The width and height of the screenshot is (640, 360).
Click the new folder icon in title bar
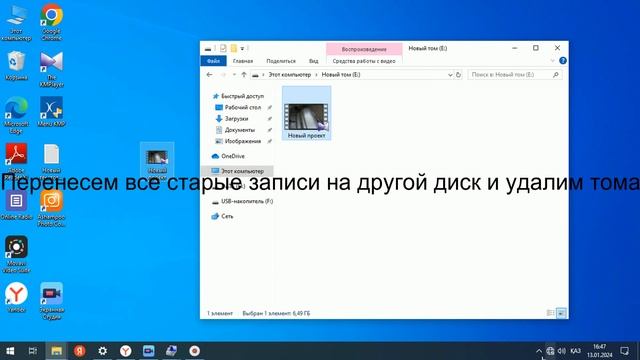(x=233, y=49)
